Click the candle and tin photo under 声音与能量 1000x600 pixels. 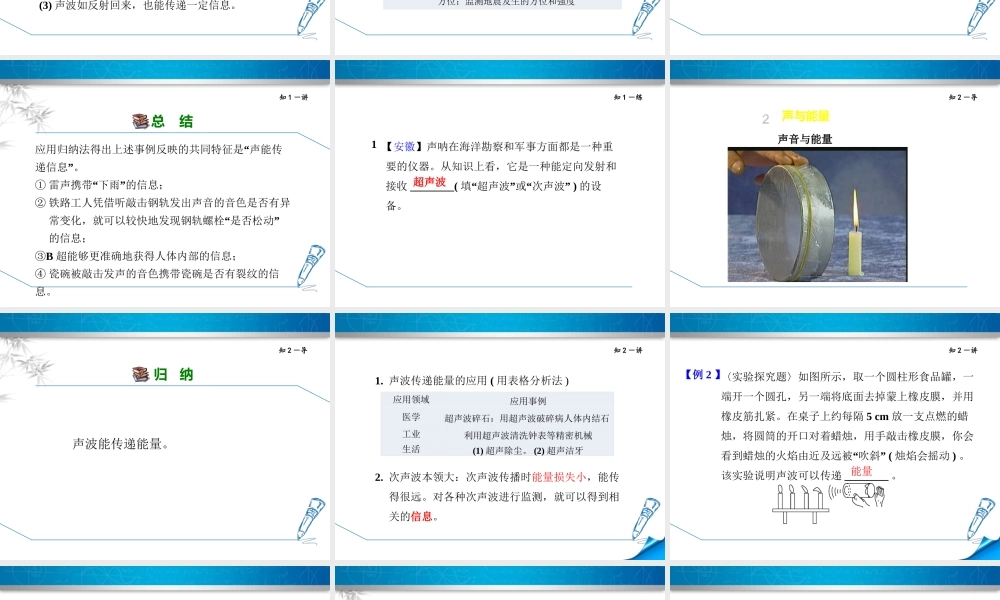tap(818, 214)
